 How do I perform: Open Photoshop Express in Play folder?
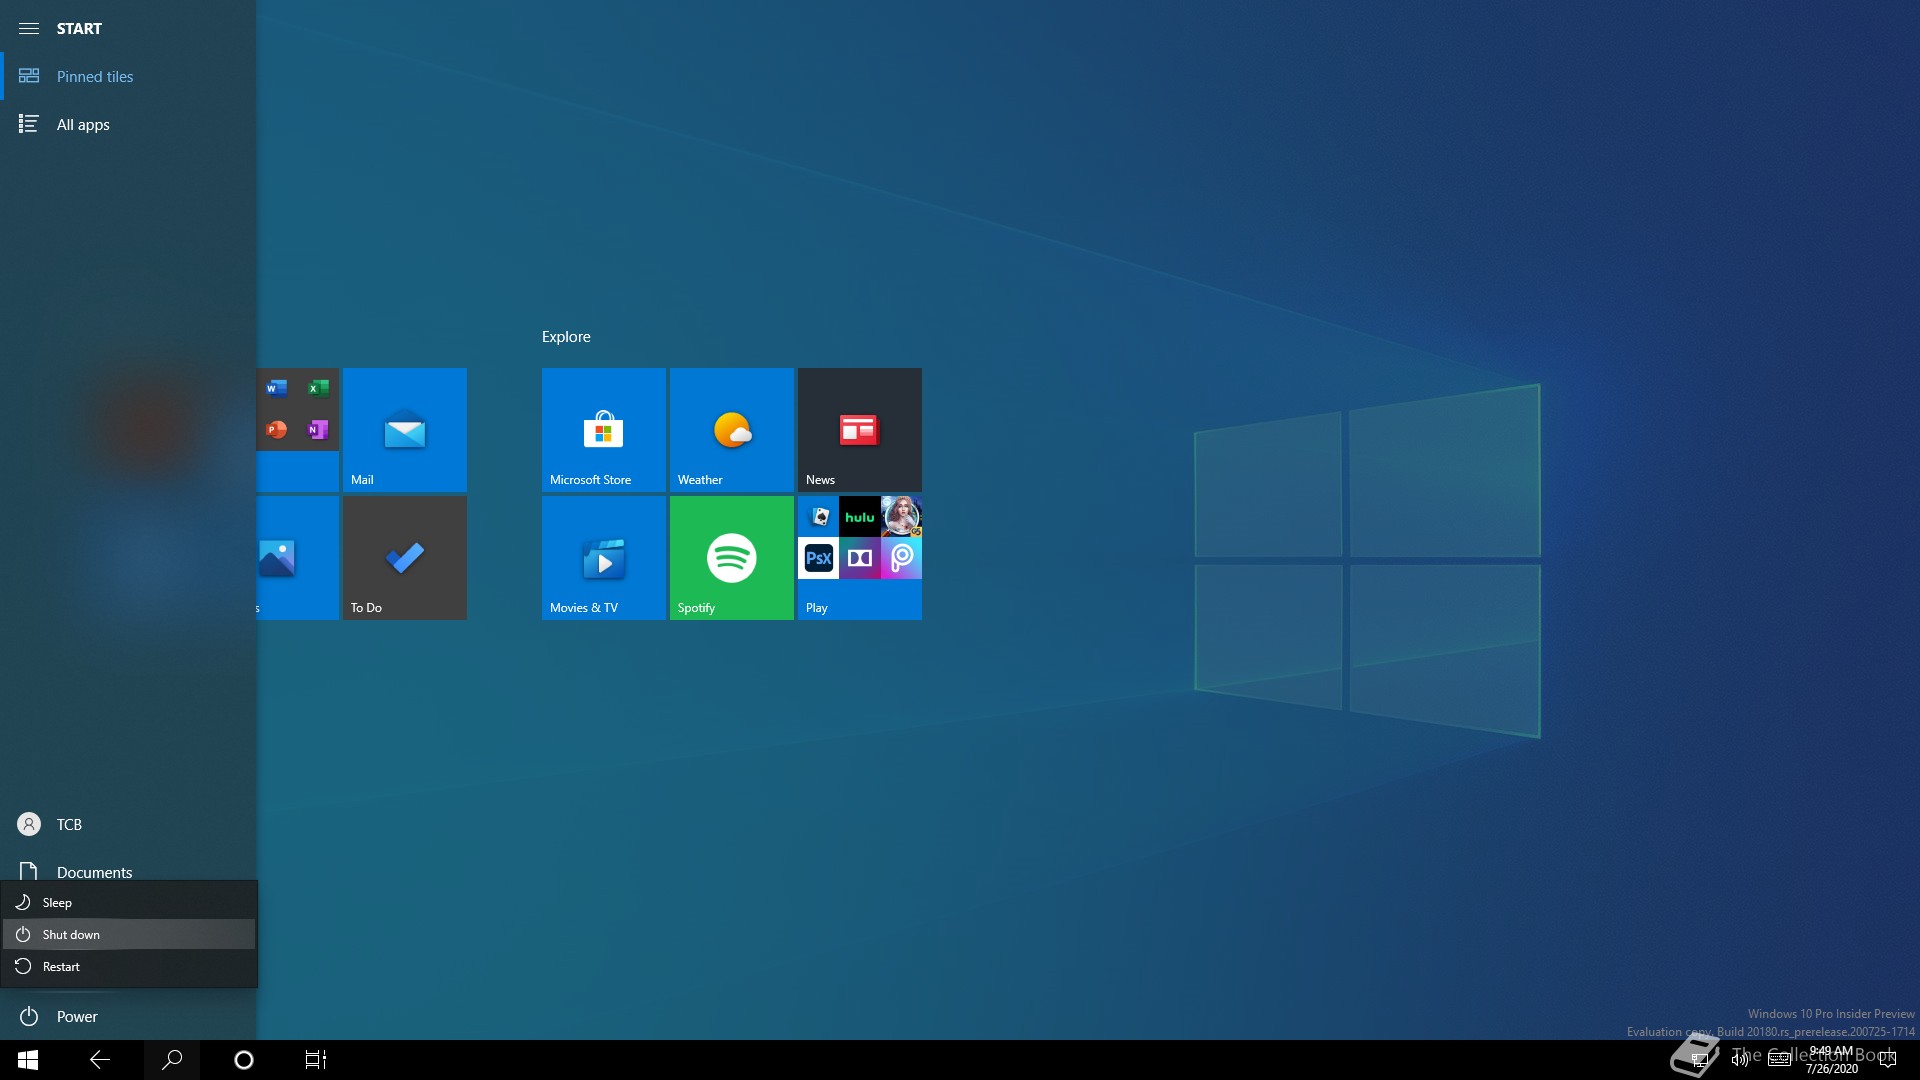tap(819, 558)
